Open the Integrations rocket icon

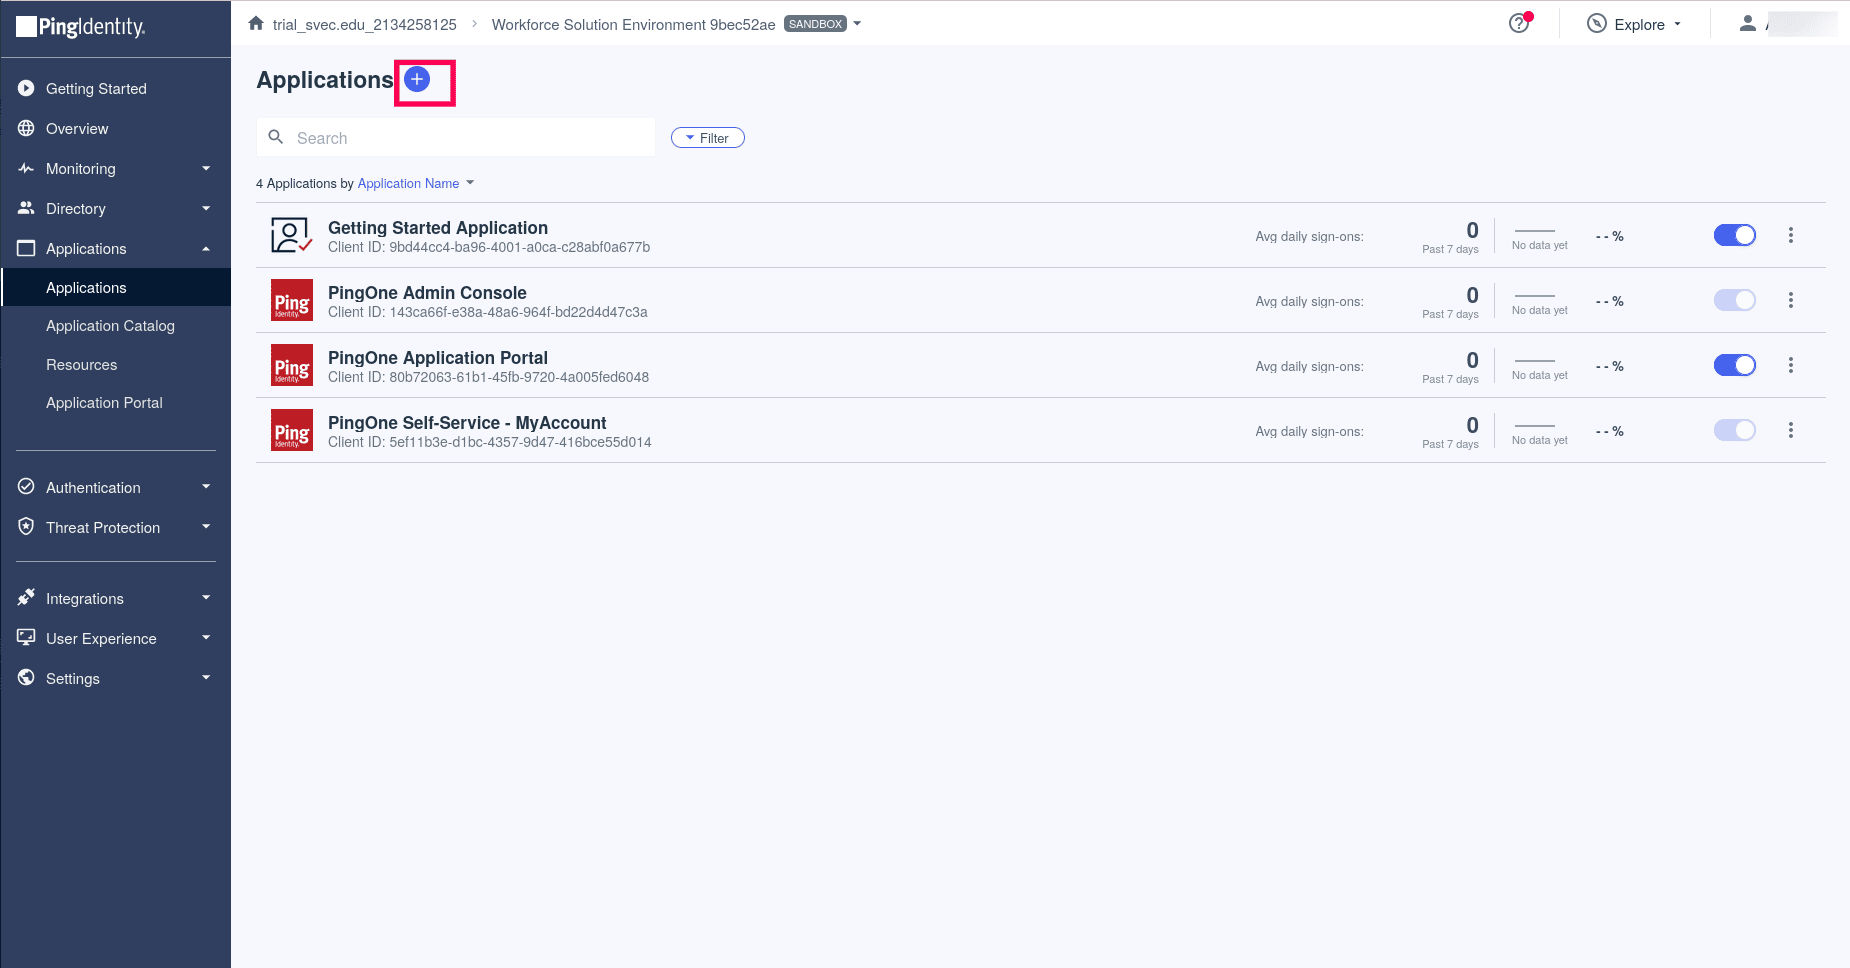(26, 597)
